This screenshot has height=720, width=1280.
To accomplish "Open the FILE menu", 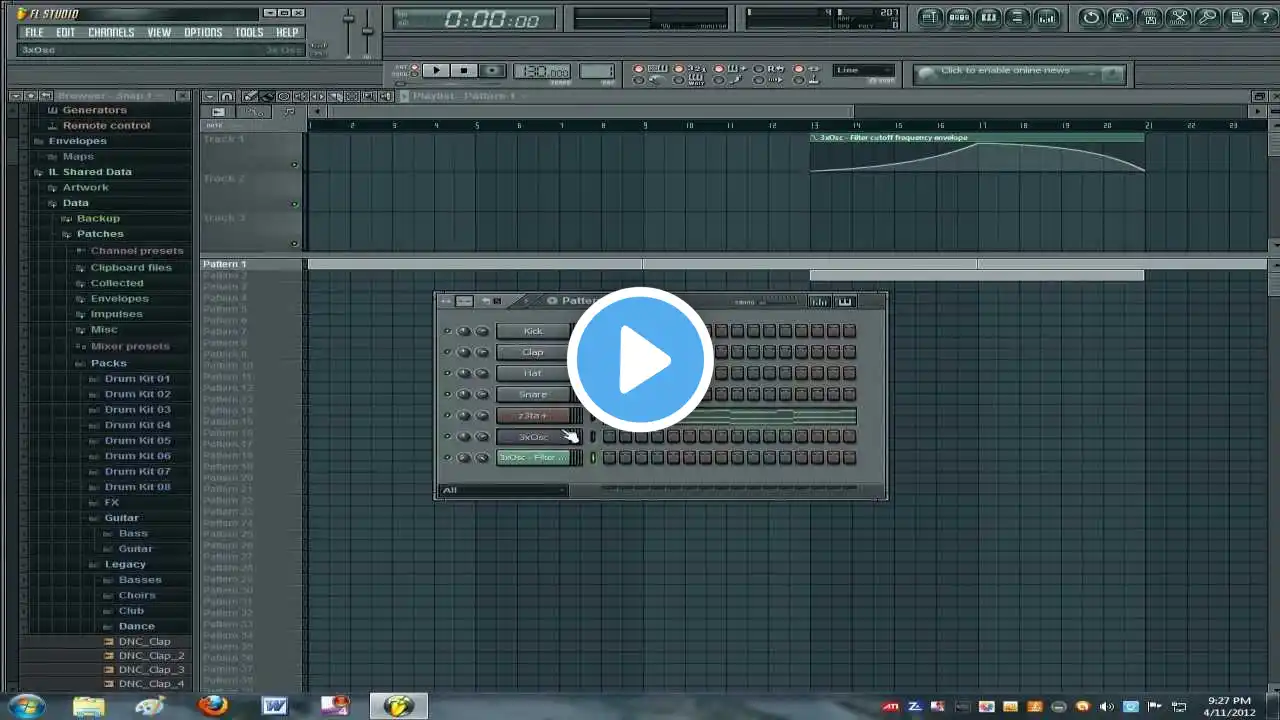I will (34, 32).
